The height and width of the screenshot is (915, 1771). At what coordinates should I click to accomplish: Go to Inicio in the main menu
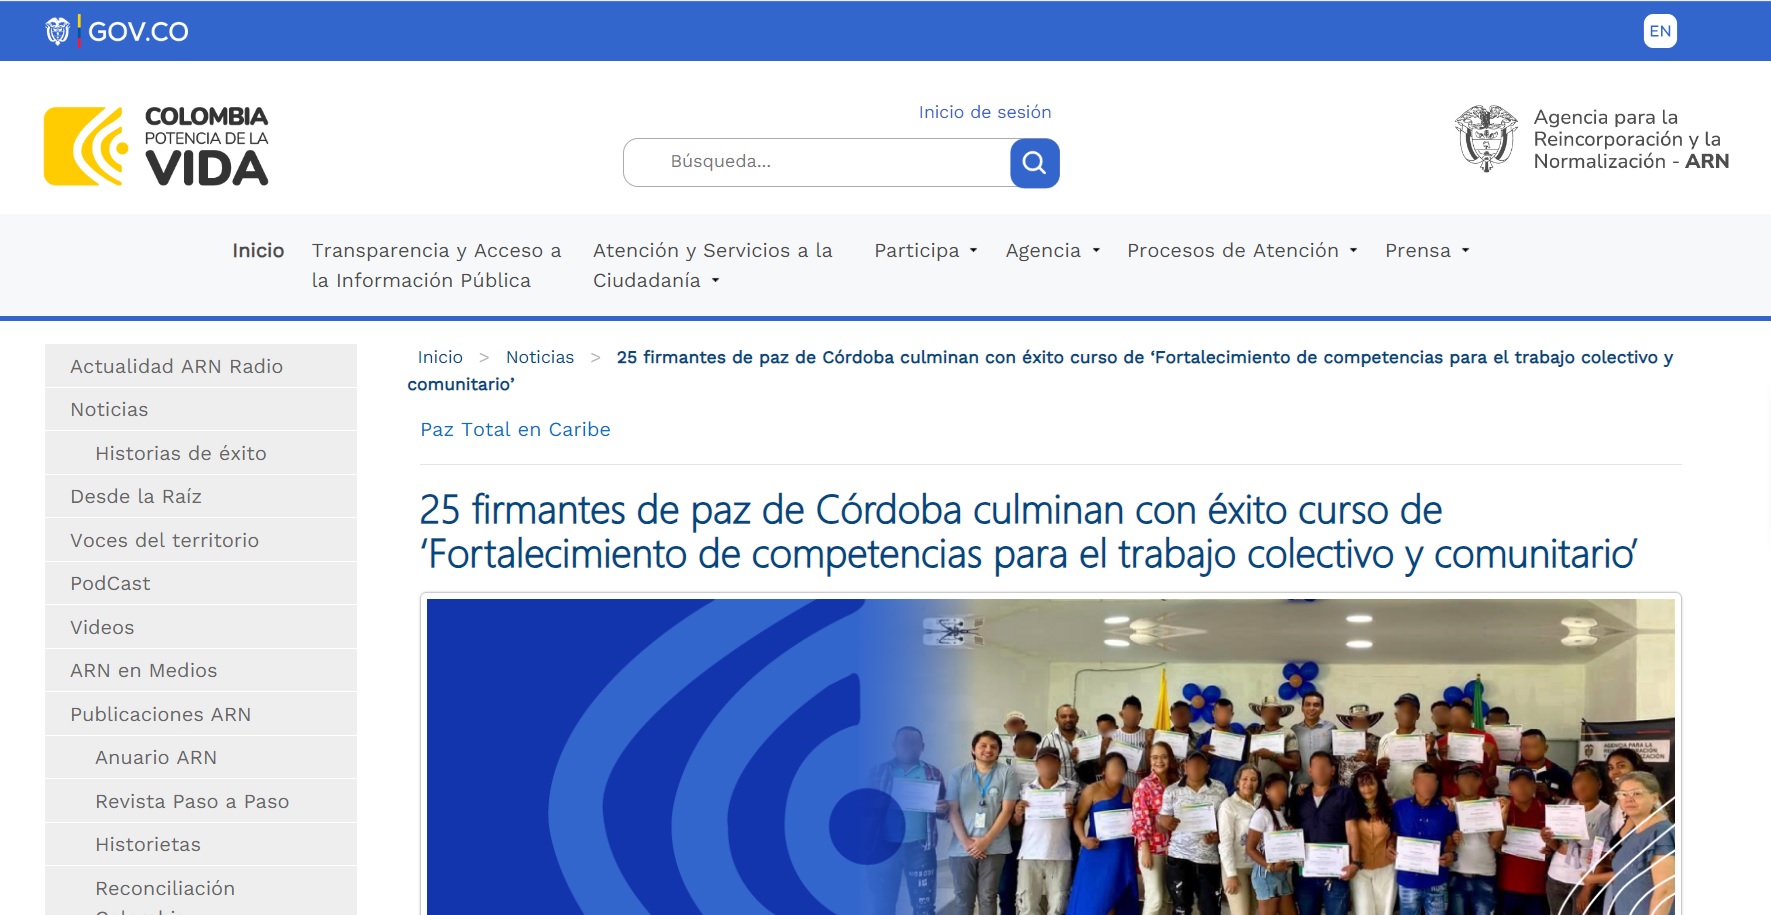[x=258, y=250]
